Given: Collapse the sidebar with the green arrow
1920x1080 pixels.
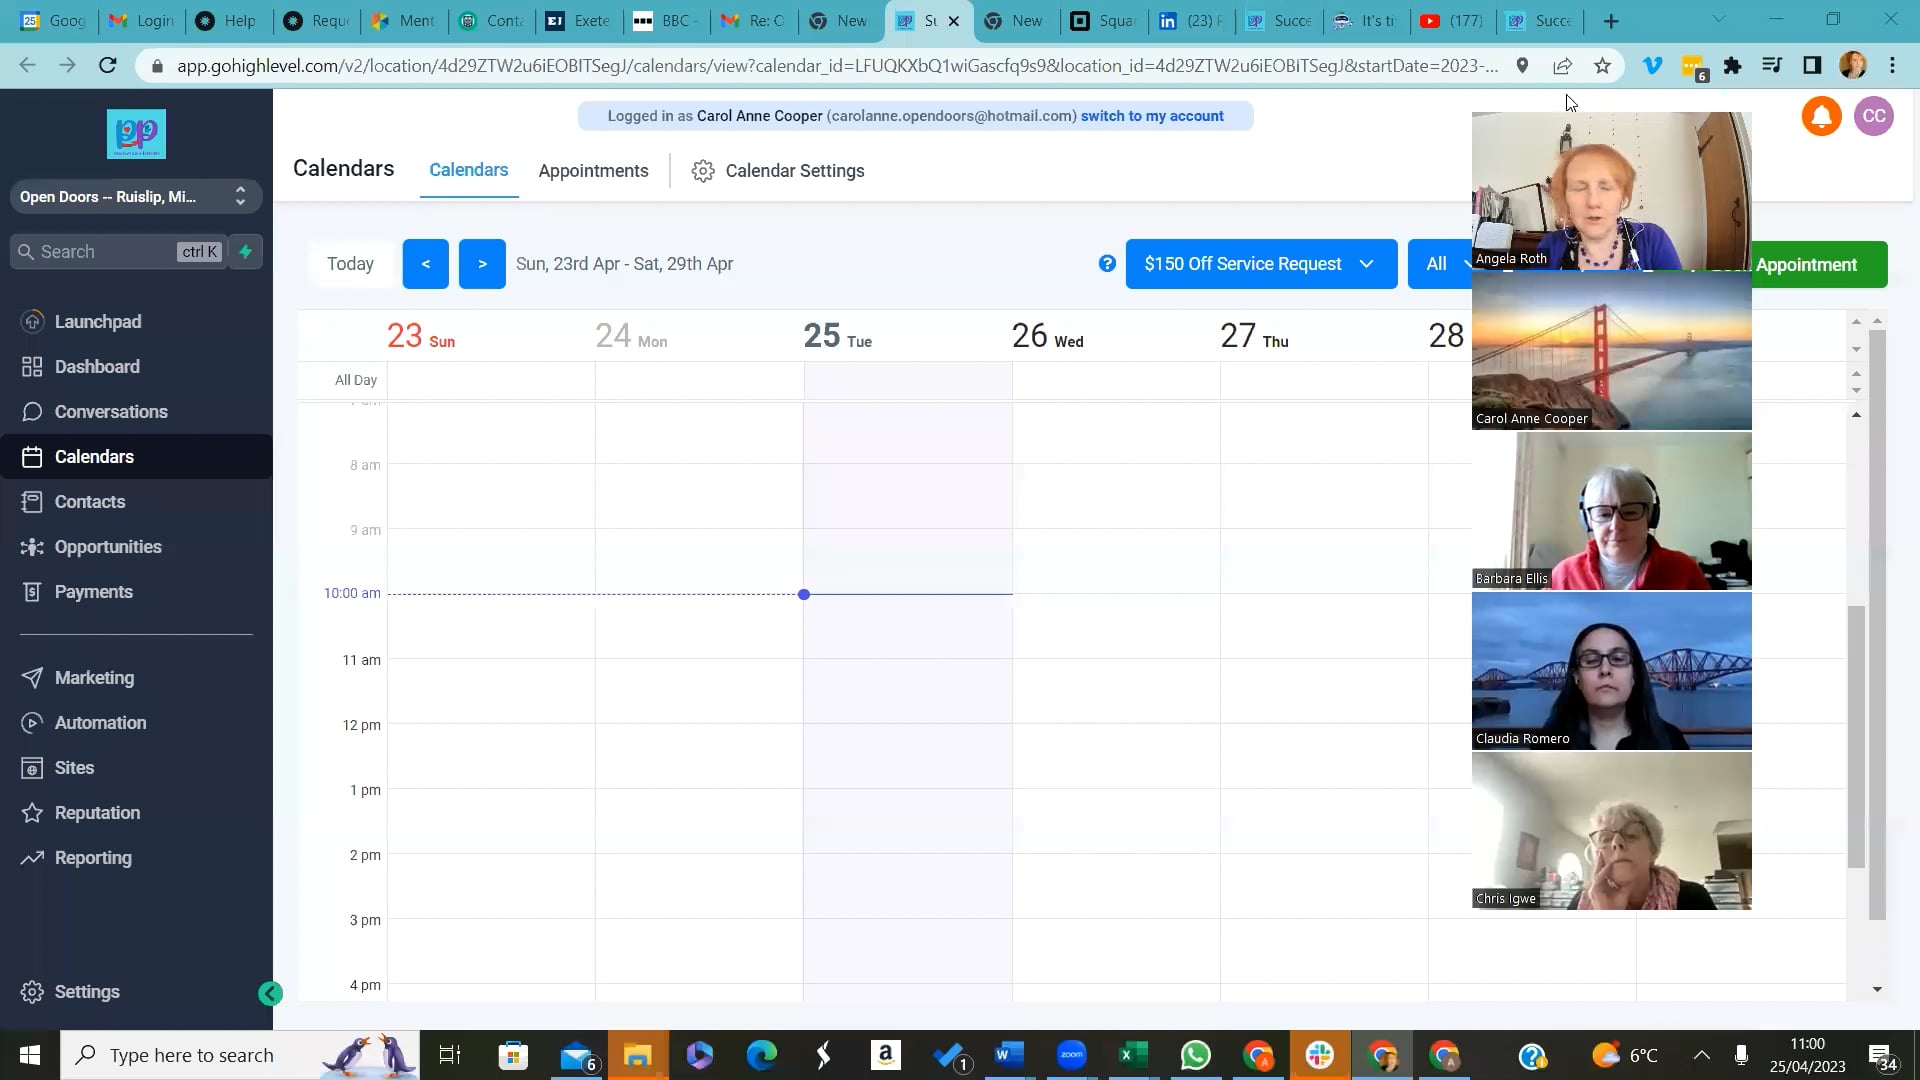Looking at the screenshot, I should [x=270, y=993].
